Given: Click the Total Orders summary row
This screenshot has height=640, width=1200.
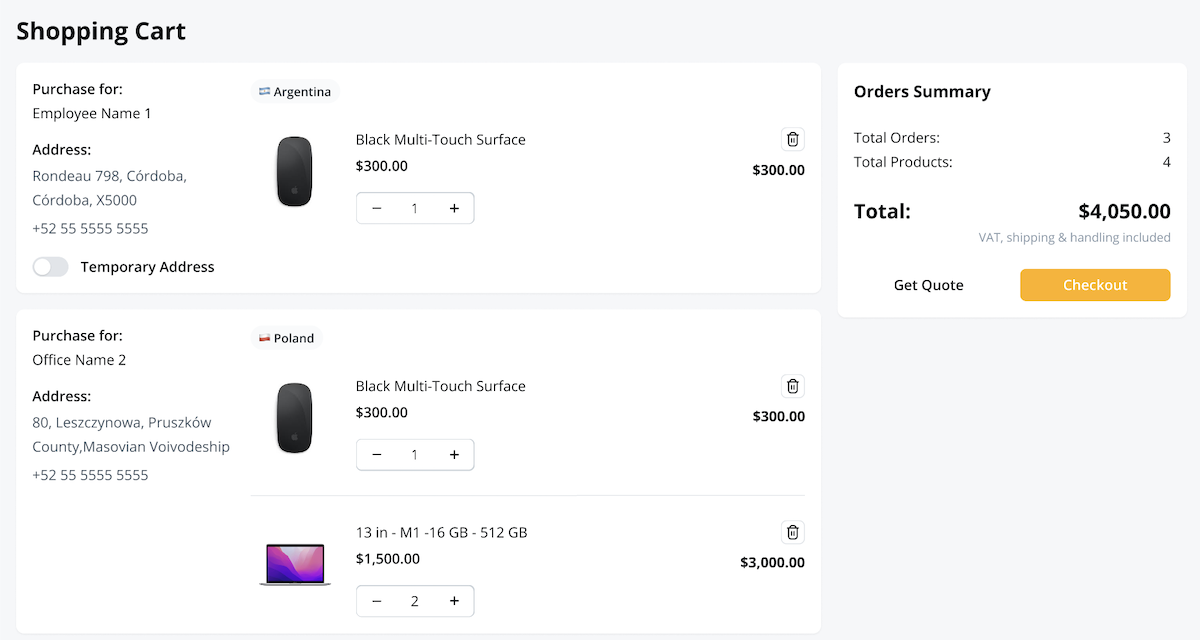Looking at the screenshot, I should click(1008, 137).
